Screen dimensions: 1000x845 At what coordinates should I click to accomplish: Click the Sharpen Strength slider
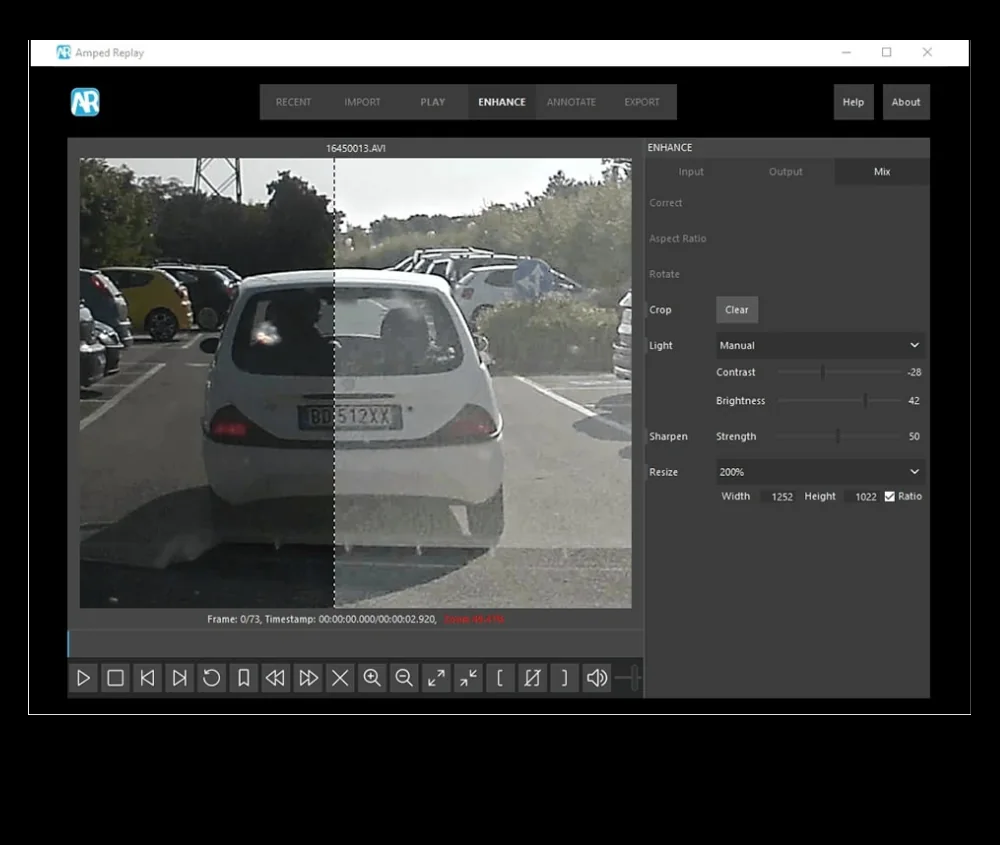pyautogui.click(x=839, y=436)
